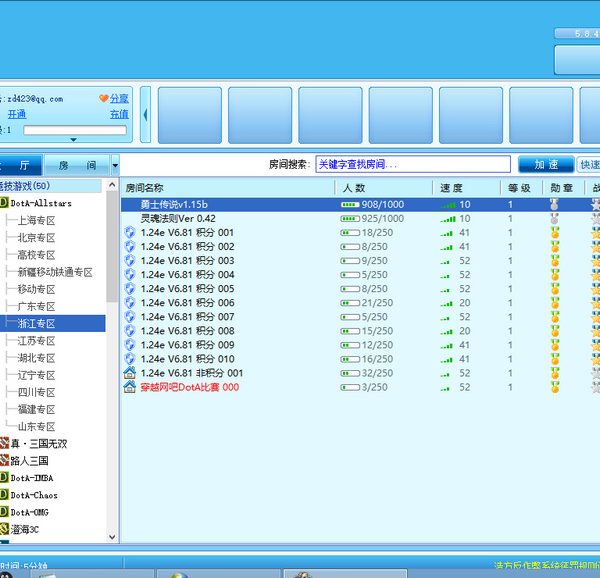600x578 pixels.
Task: Click the 充值 link
Action: tap(119, 114)
